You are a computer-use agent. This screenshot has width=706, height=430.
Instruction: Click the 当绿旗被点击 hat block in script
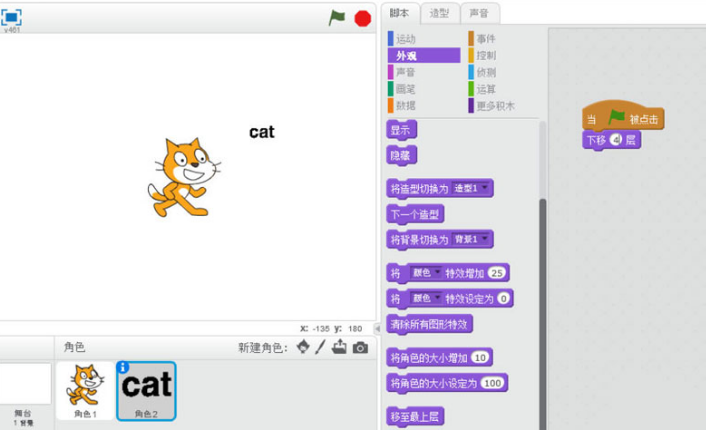[x=623, y=116]
